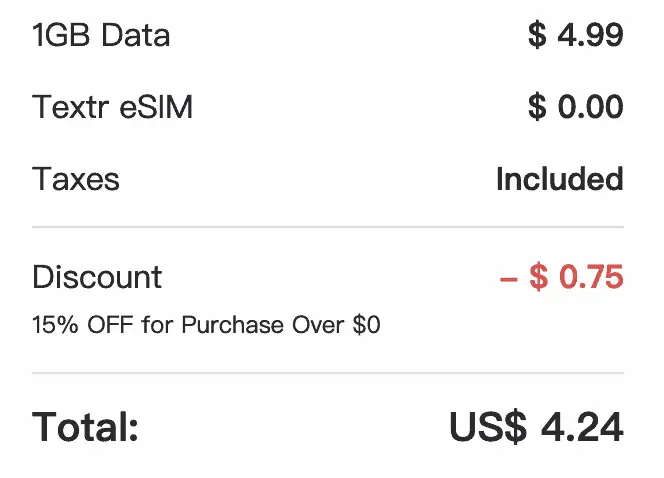Click the divider line below Taxes

click(x=328, y=228)
